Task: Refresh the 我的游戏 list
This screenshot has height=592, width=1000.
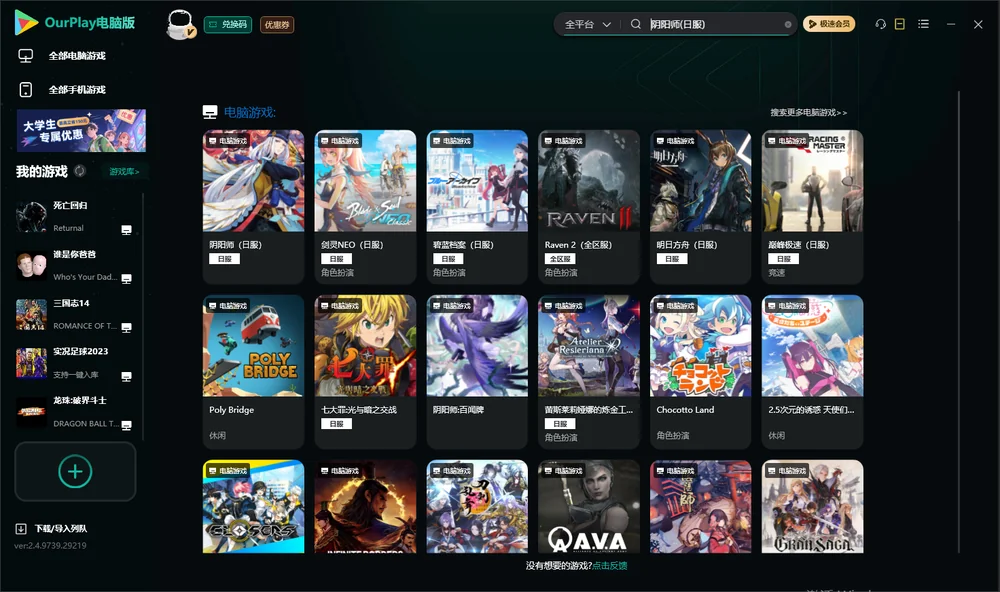Action: tap(80, 171)
